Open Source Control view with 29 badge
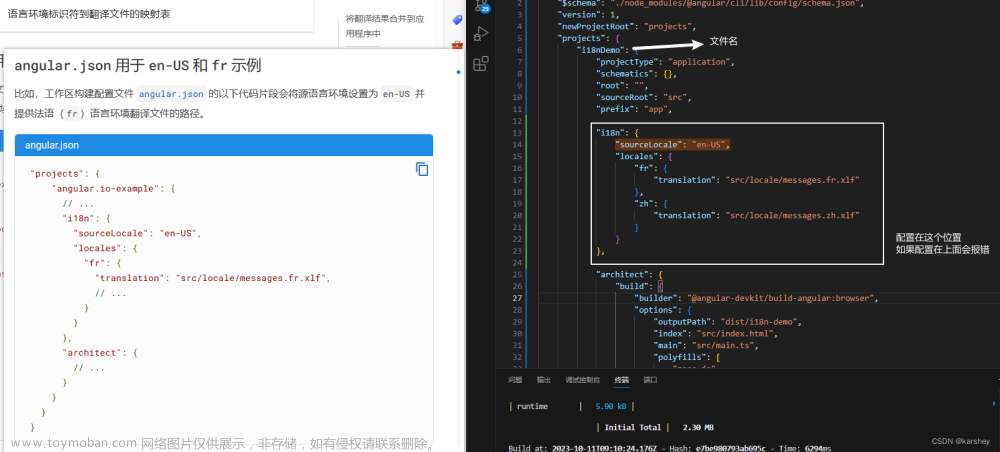Image resolution: width=1000 pixels, height=452 pixels. click(x=481, y=6)
